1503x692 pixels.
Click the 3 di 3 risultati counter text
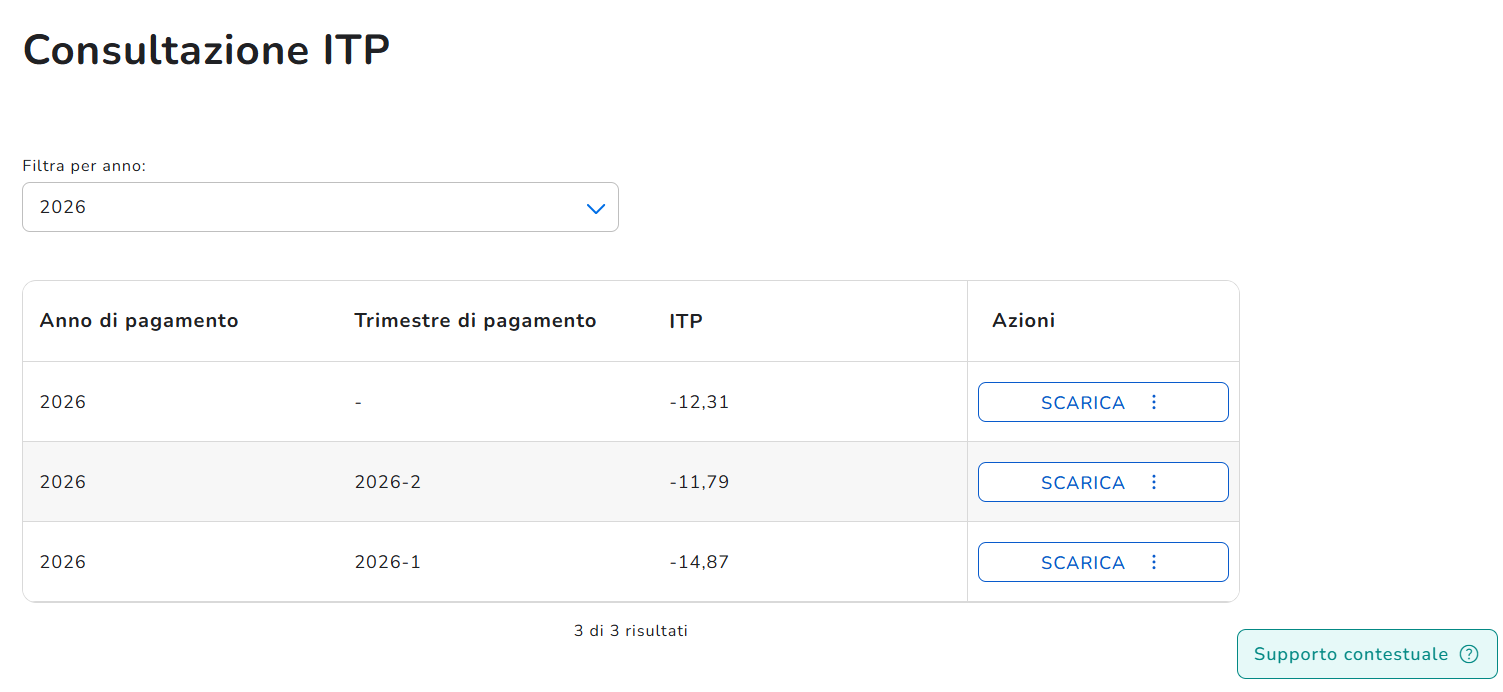[x=631, y=631]
